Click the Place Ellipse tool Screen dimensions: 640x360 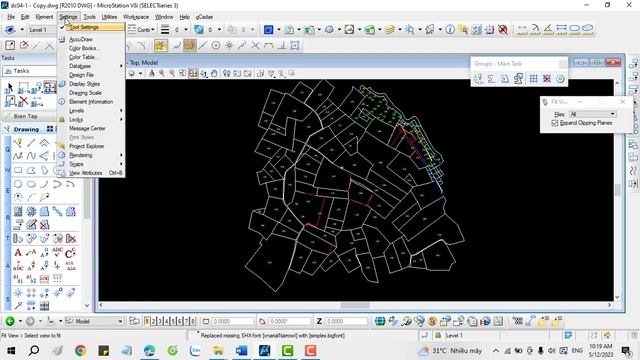pyautogui.click(x=31, y=184)
